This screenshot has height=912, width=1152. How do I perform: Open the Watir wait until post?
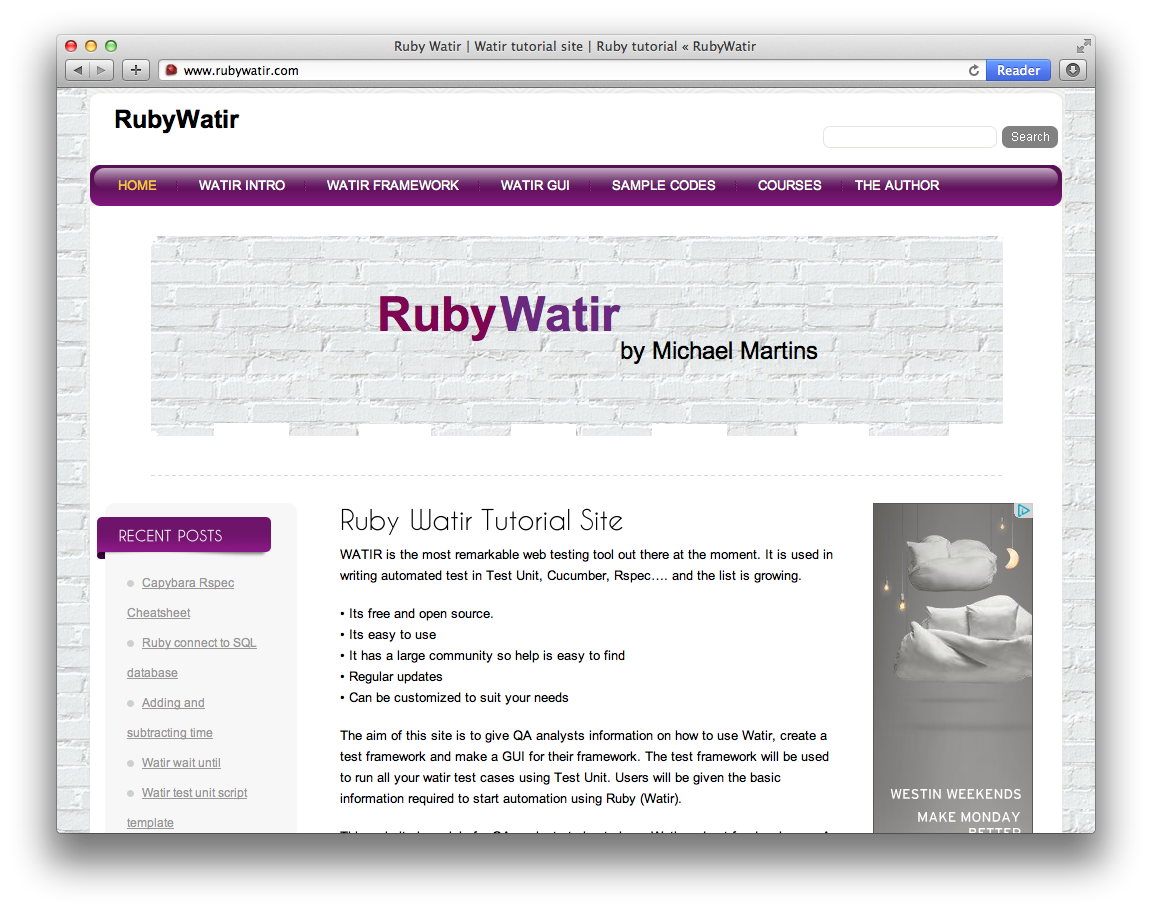point(181,763)
